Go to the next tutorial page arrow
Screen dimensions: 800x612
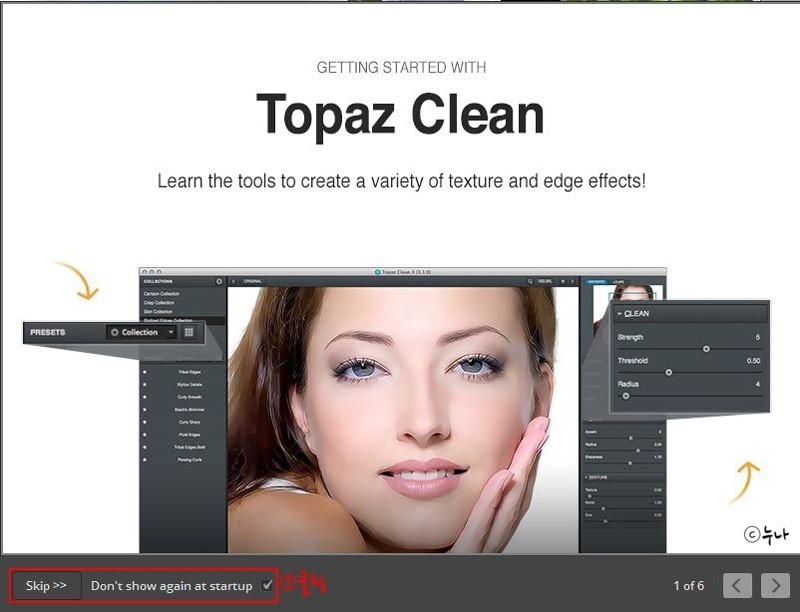(x=775, y=585)
